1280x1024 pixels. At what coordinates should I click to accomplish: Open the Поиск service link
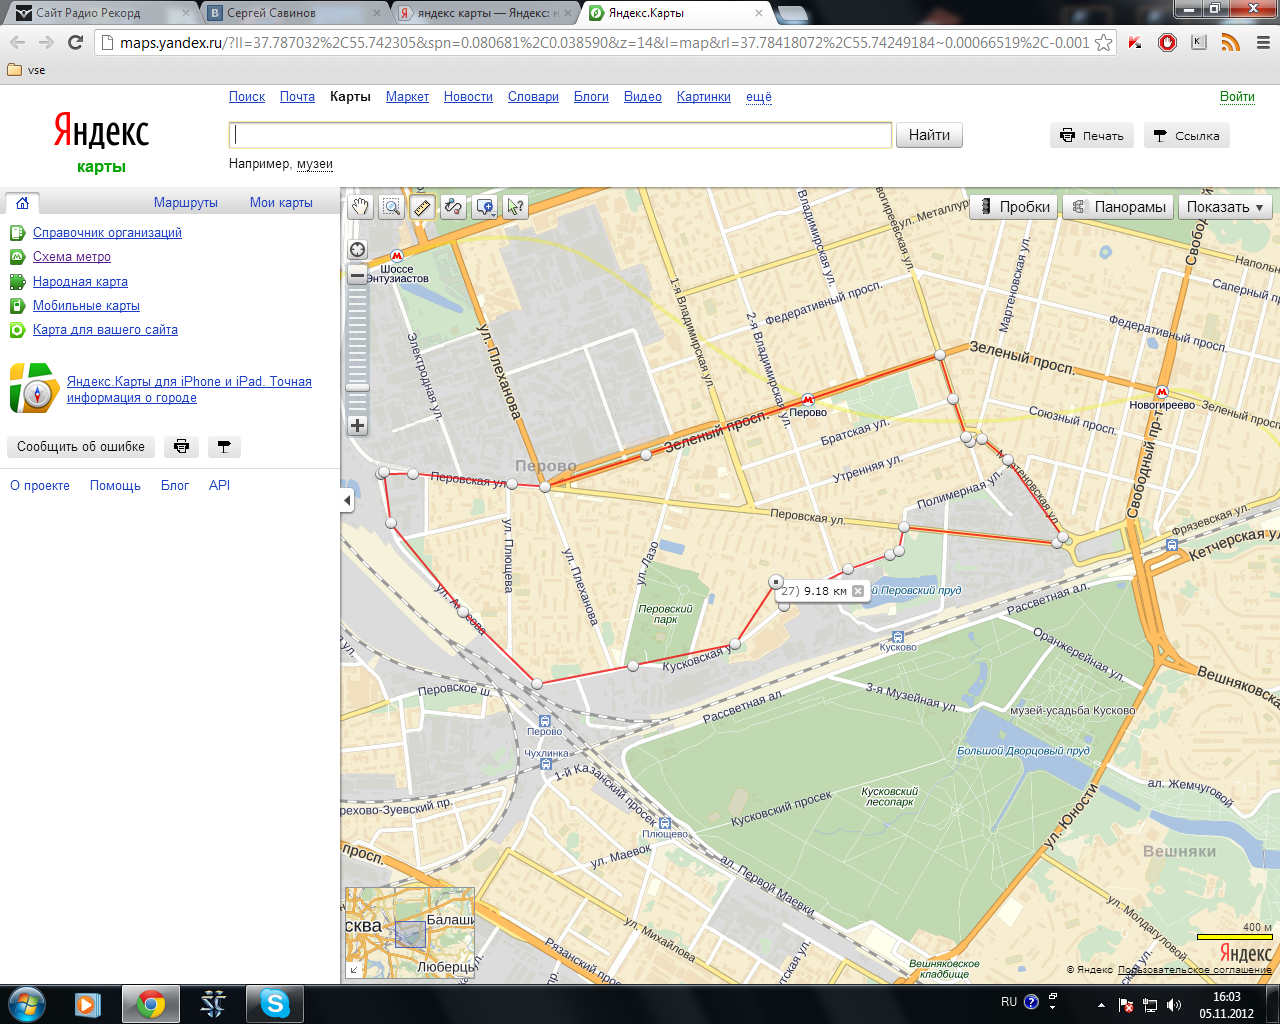tap(247, 97)
